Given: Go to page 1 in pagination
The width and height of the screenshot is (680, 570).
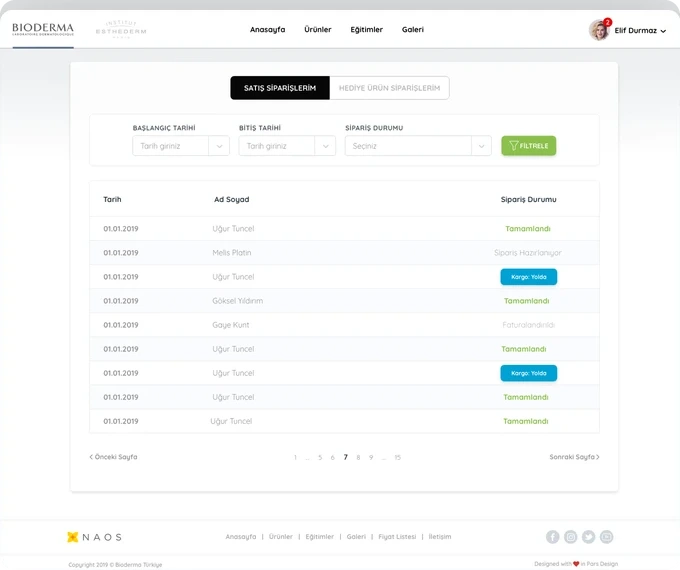Looking at the screenshot, I should (x=295, y=457).
